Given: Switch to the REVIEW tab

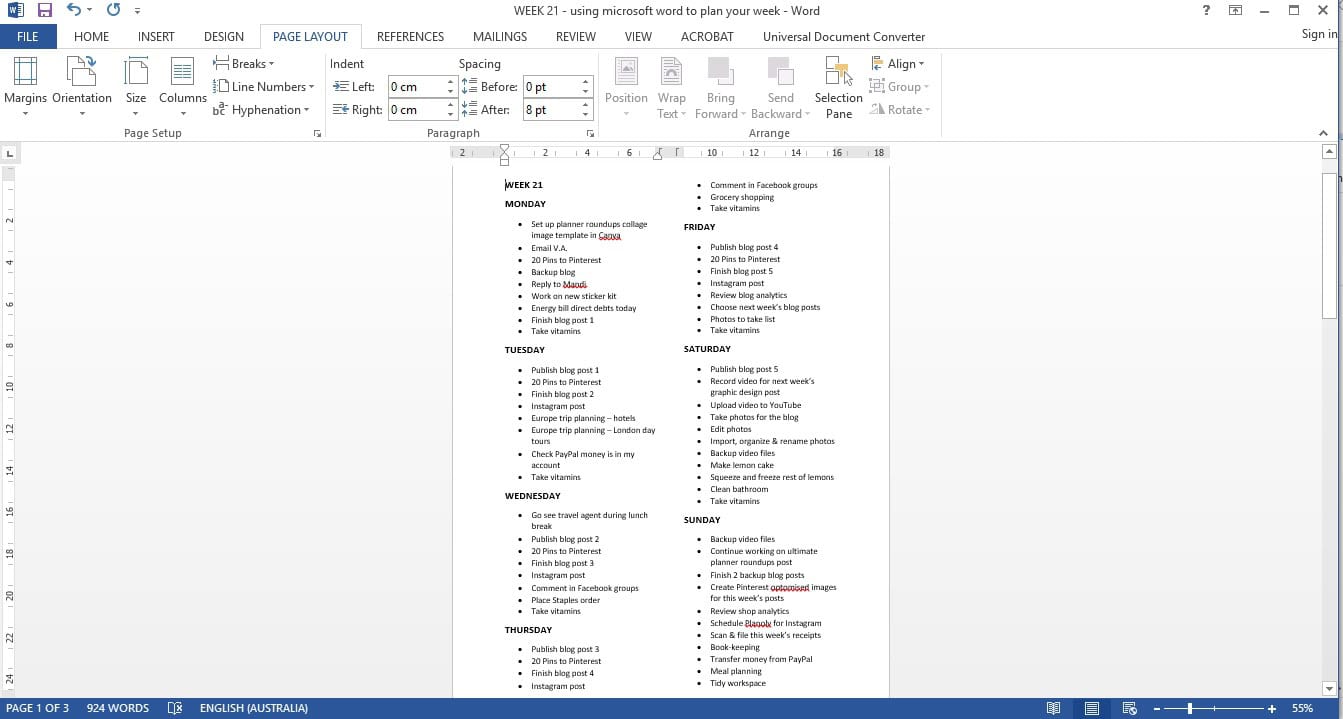Looking at the screenshot, I should click(576, 37).
